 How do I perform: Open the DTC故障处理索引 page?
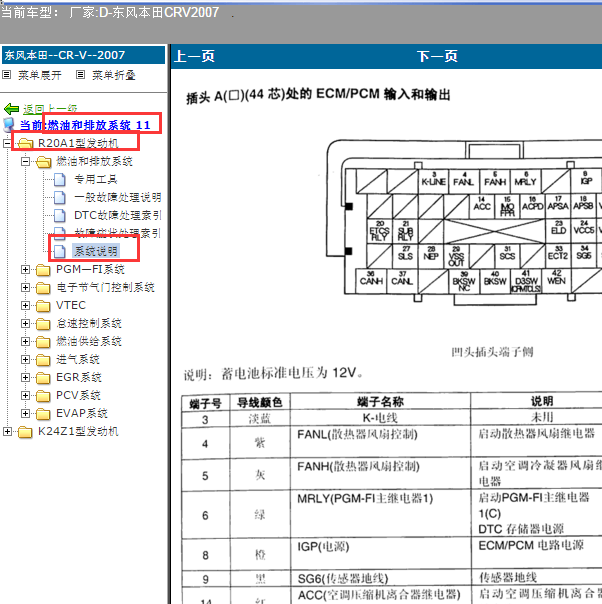coord(118,215)
